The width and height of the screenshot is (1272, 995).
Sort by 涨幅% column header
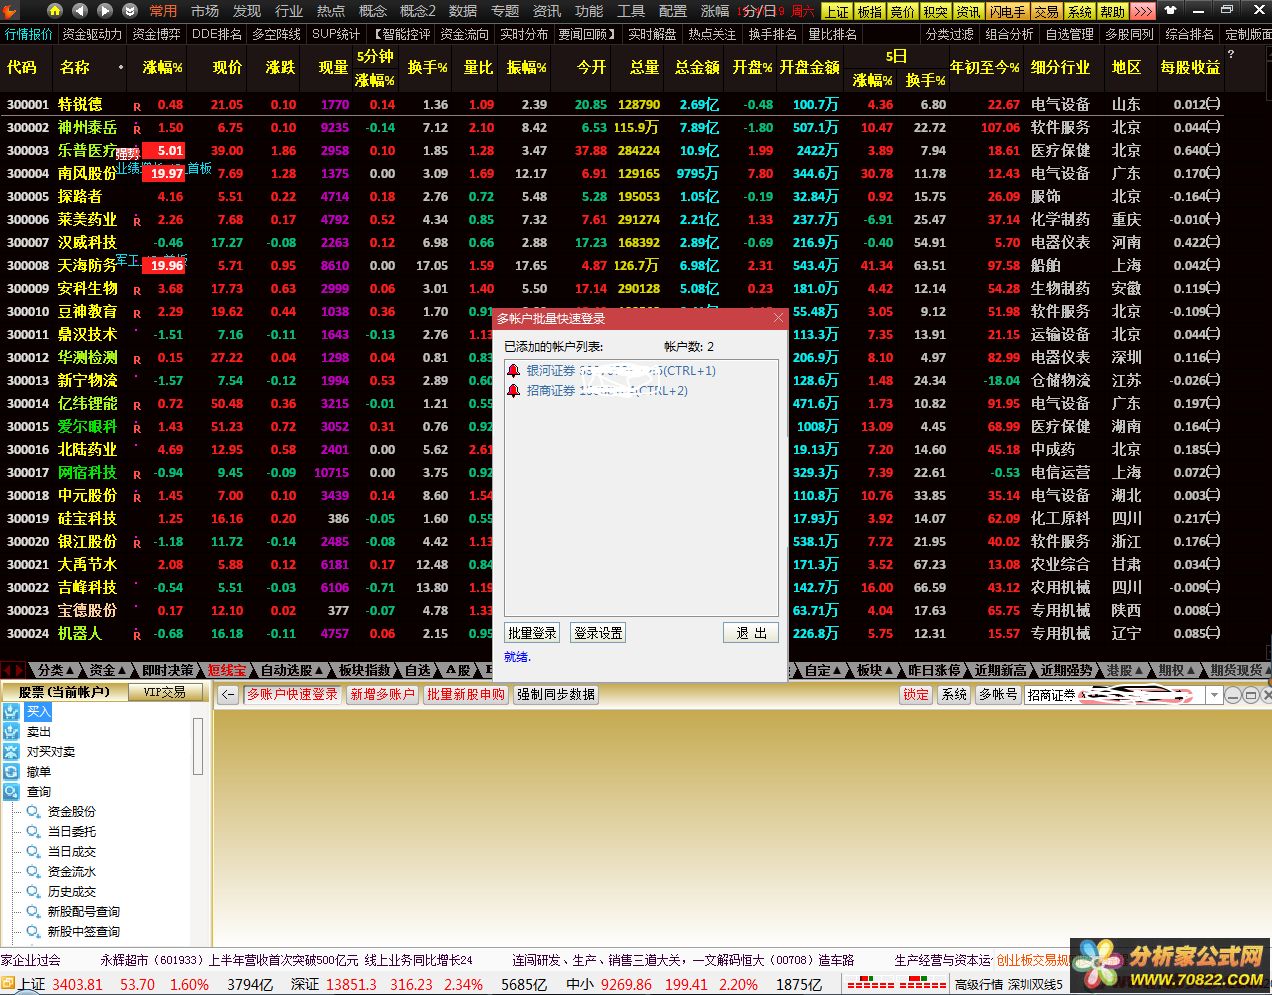[162, 68]
